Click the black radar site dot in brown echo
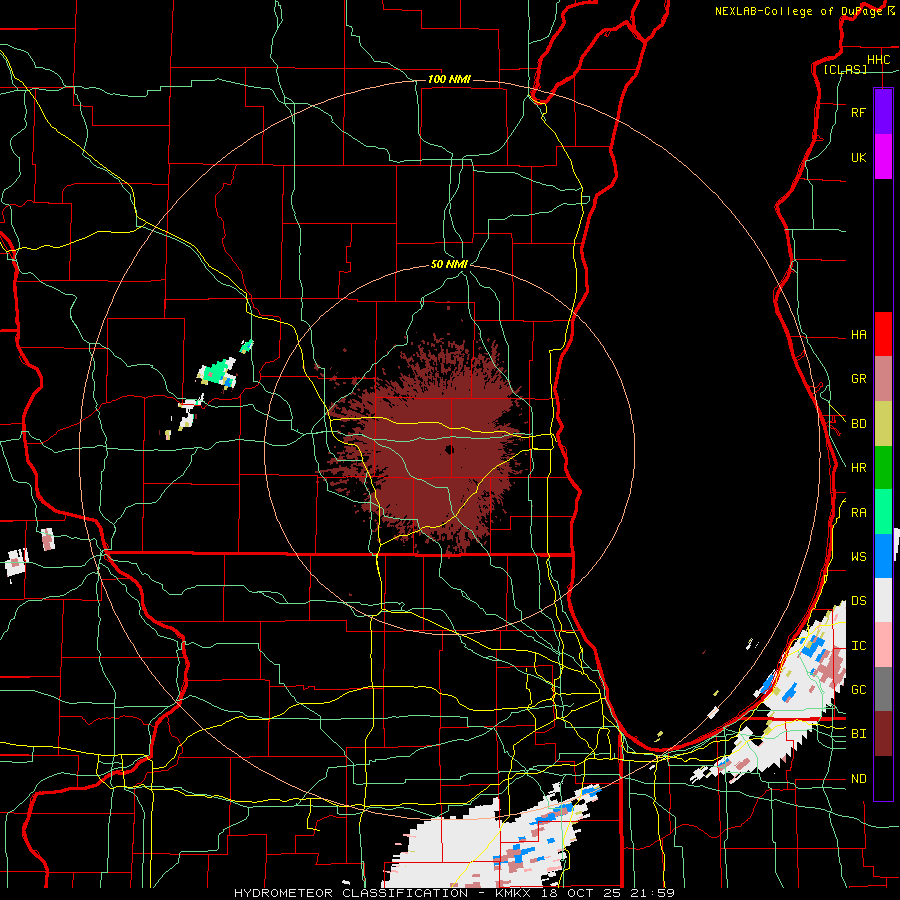 tap(449, 449)
